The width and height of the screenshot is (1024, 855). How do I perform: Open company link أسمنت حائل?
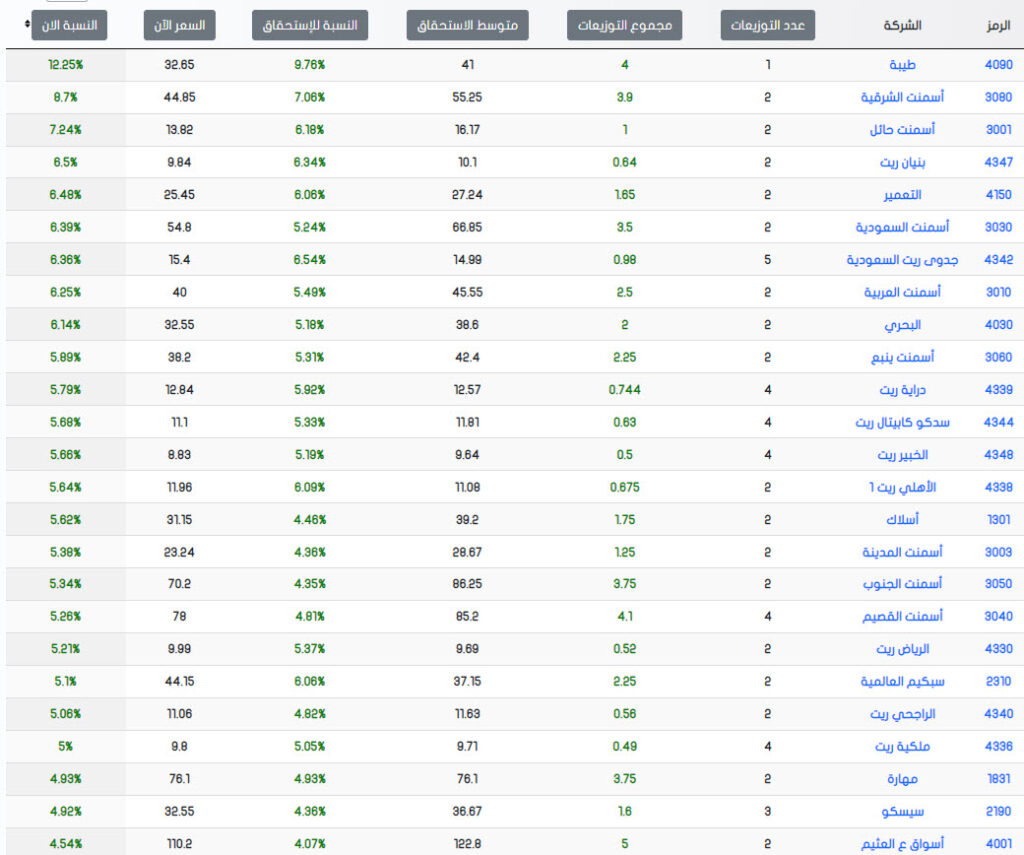coord(903,129)
